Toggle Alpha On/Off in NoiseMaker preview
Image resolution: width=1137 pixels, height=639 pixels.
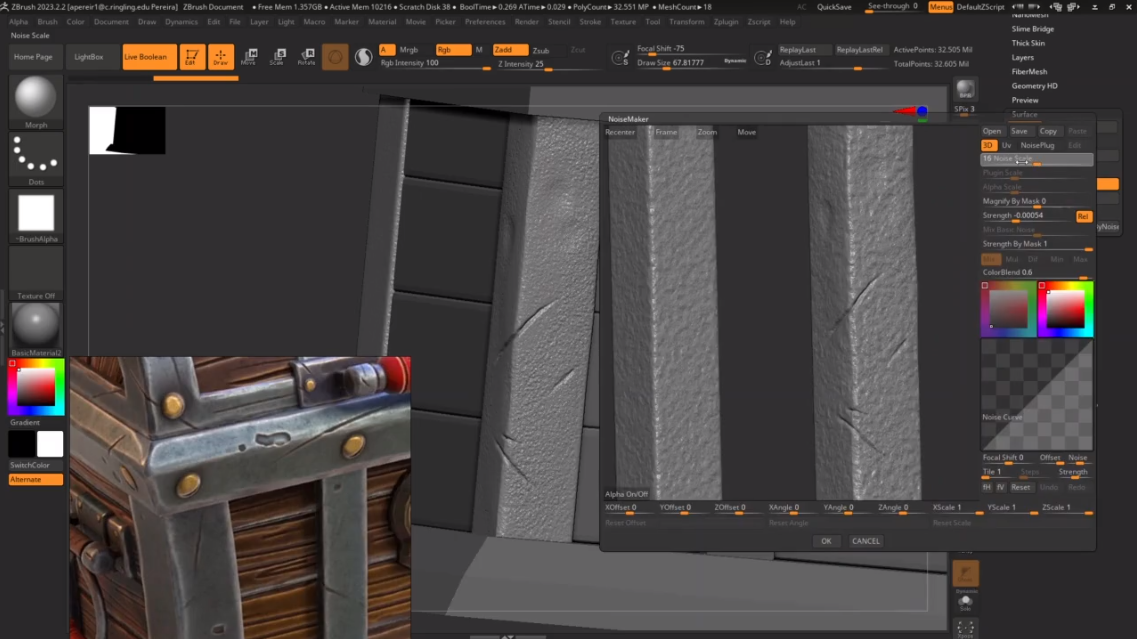coord(626,494)
